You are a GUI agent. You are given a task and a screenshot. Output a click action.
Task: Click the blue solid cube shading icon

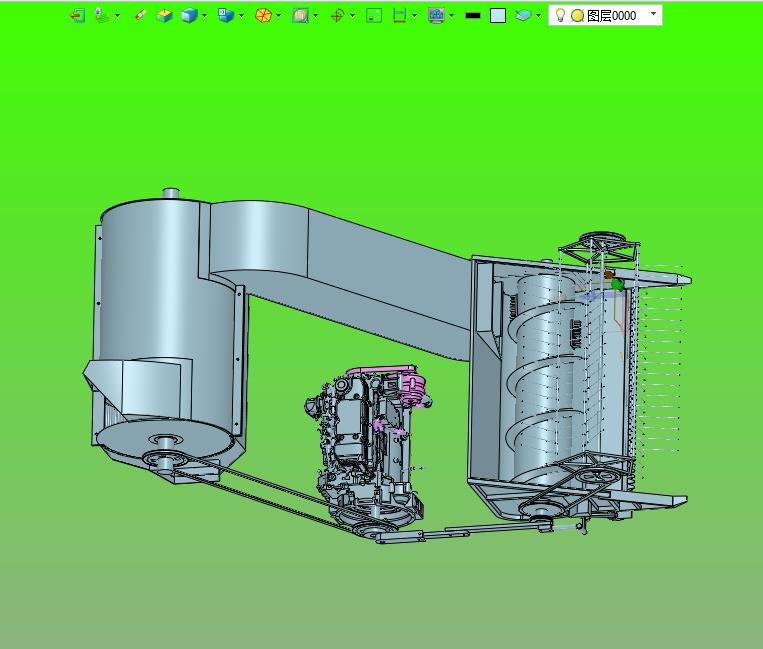189,16
